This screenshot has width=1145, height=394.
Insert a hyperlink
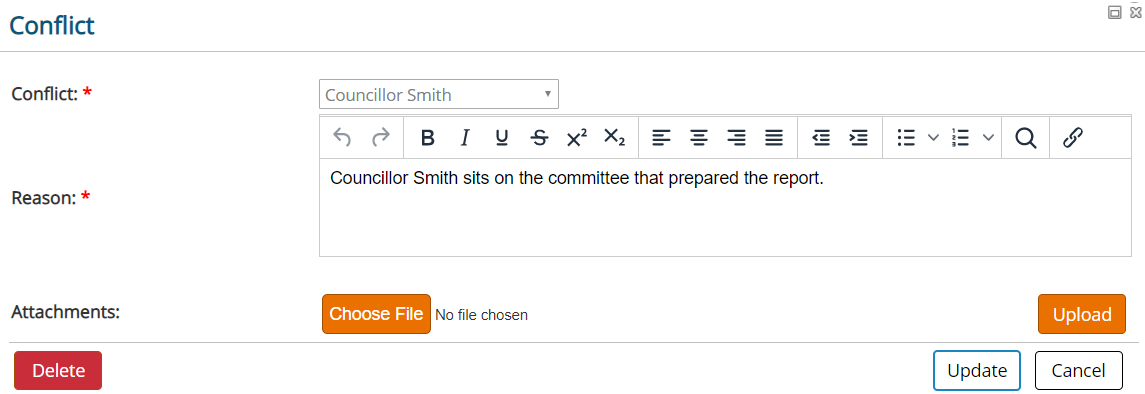pyautogui.click(x=1072, y=137)
